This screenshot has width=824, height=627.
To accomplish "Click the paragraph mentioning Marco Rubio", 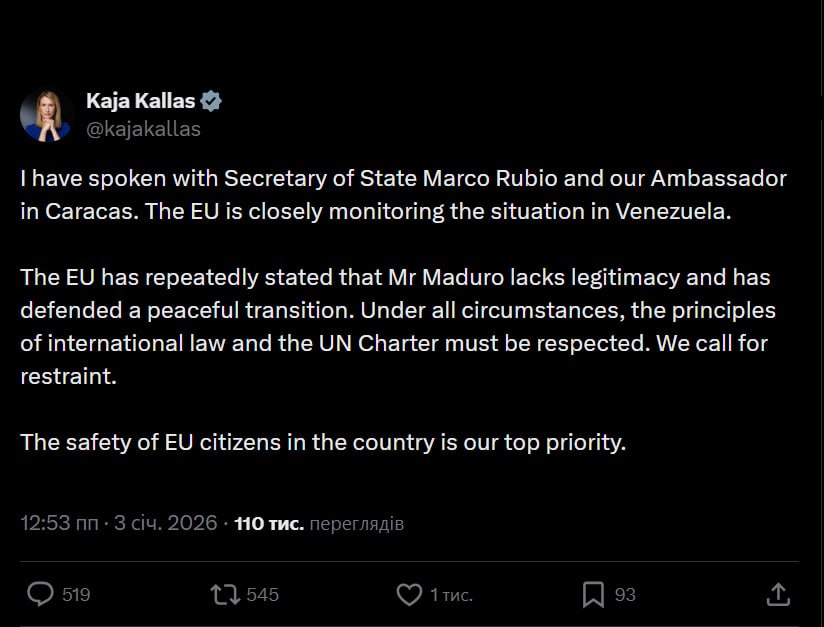I will [x=403, y=195].
